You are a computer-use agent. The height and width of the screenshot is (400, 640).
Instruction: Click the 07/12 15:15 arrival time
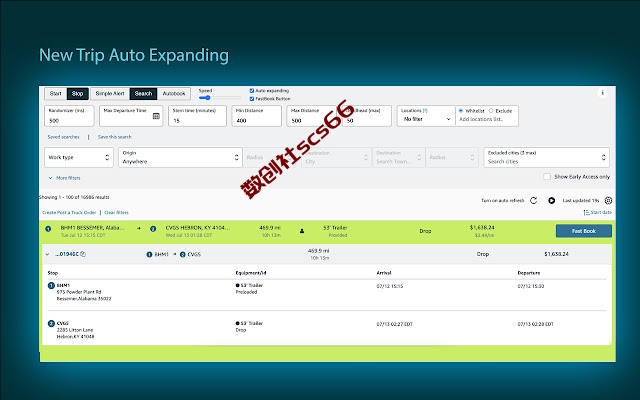tap(390, 286)
